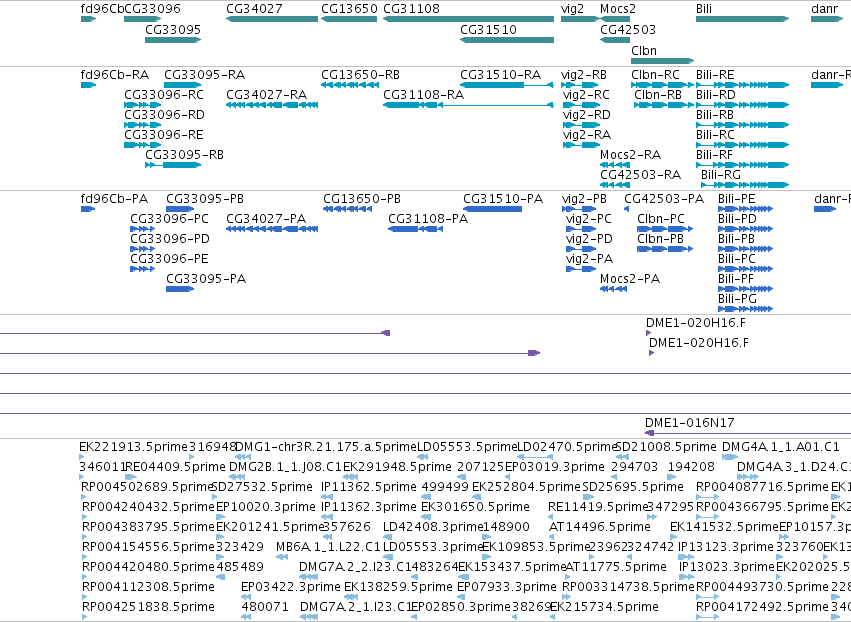Select protein CG34027-PA
The image size is (851, 622).
(x=266, y=219)
